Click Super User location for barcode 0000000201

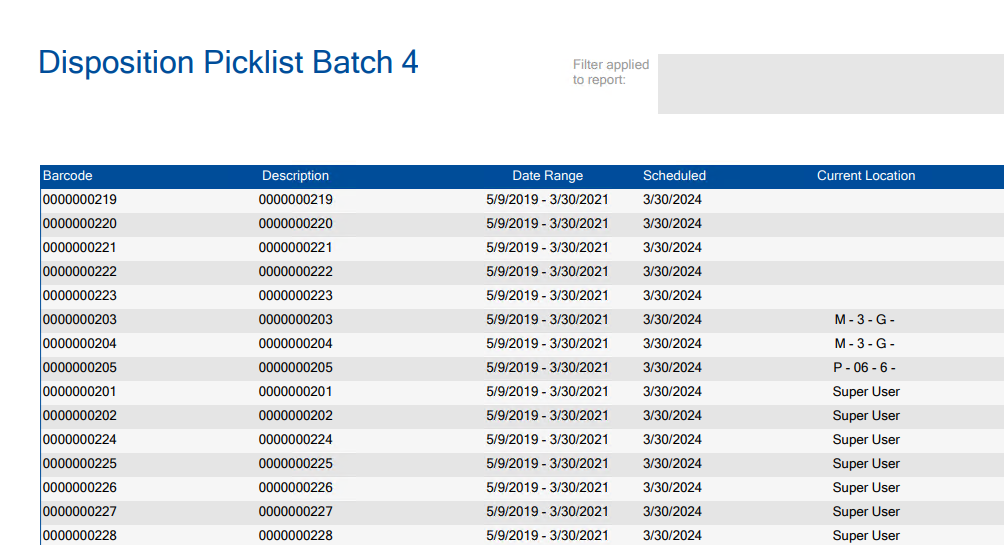866,392
